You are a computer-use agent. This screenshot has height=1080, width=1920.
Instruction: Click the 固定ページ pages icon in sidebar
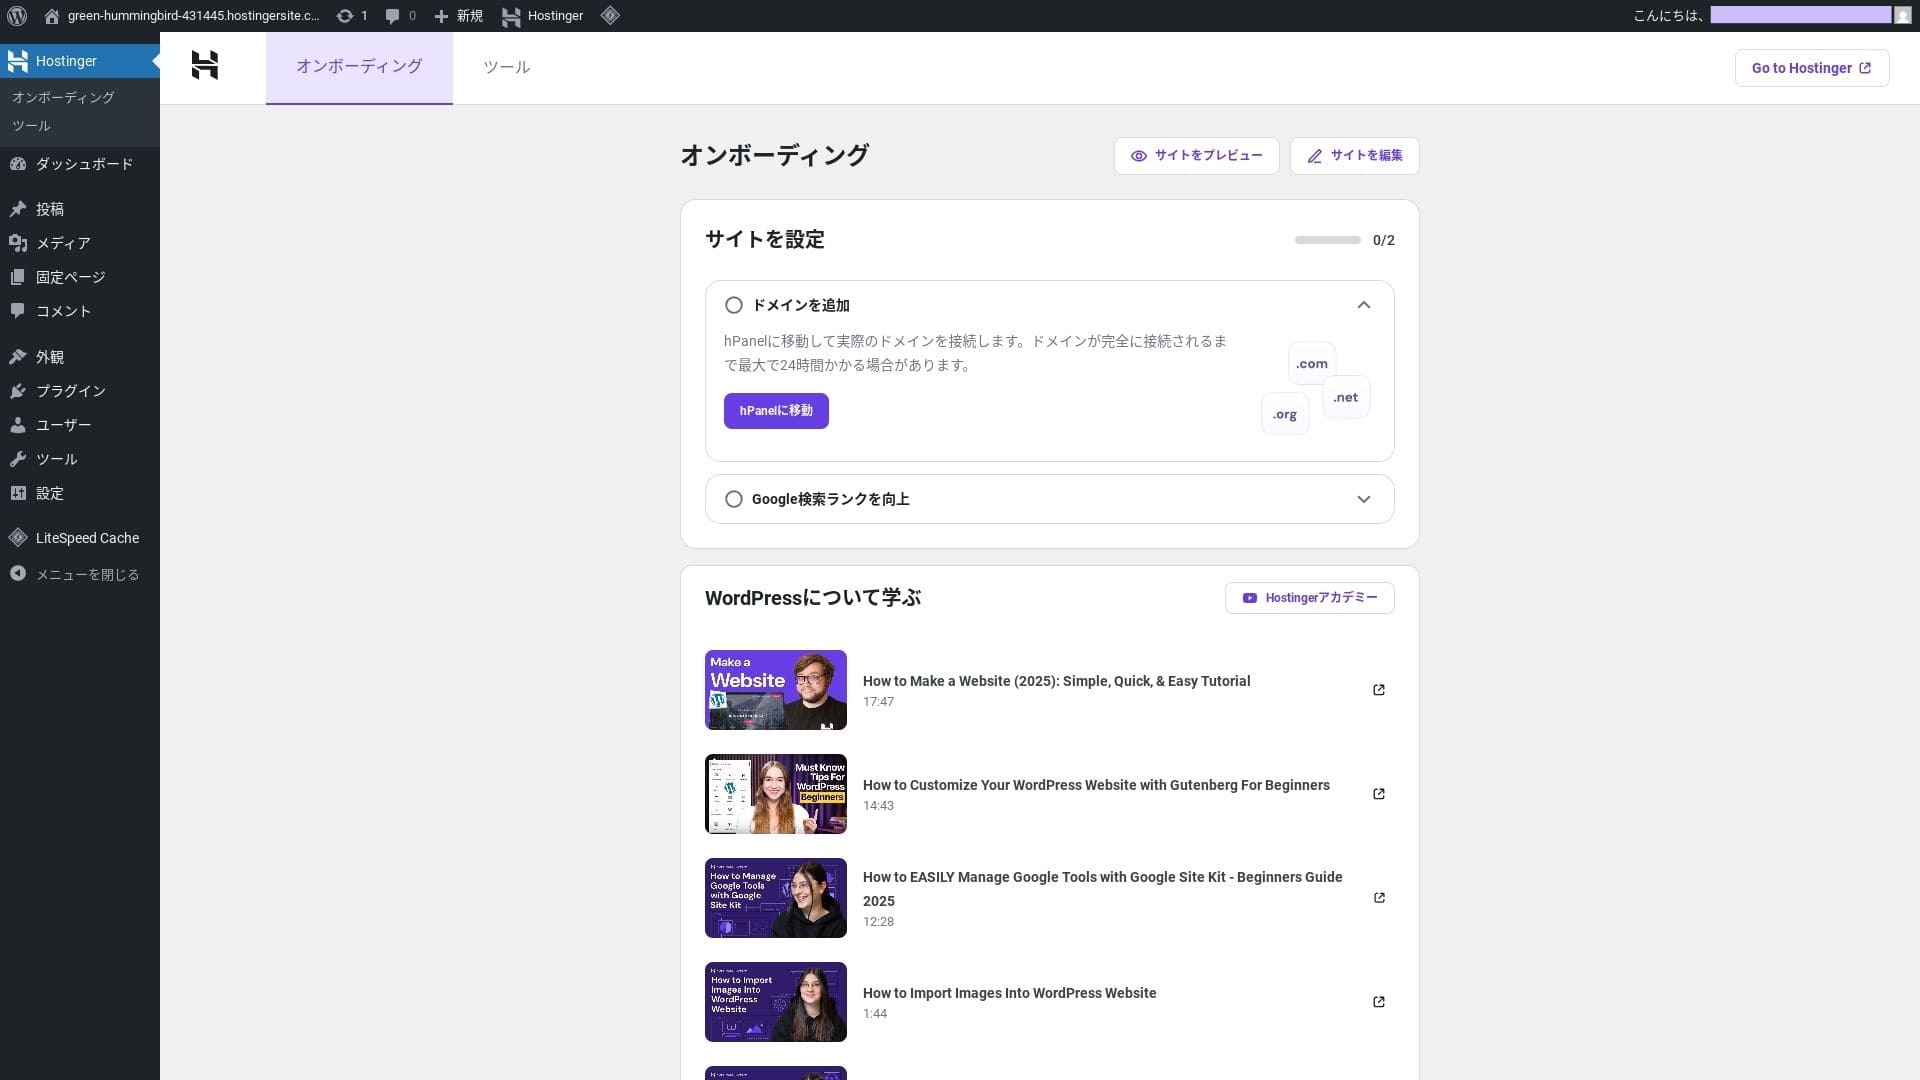pyautogui.click(x=18, y=277)
